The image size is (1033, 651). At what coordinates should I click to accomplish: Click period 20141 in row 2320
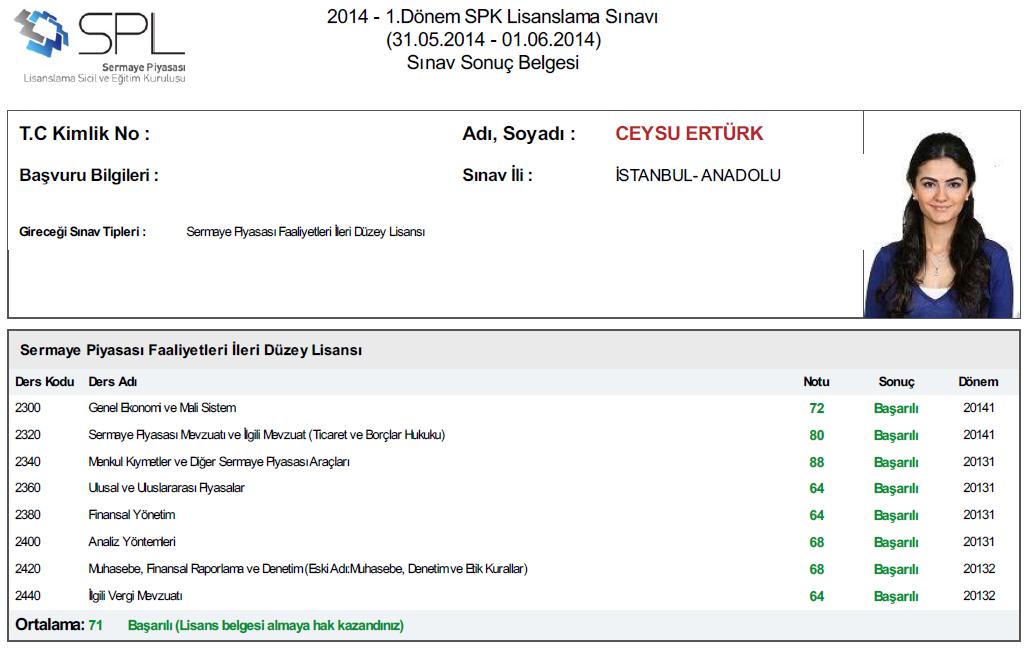coord(978,435)
